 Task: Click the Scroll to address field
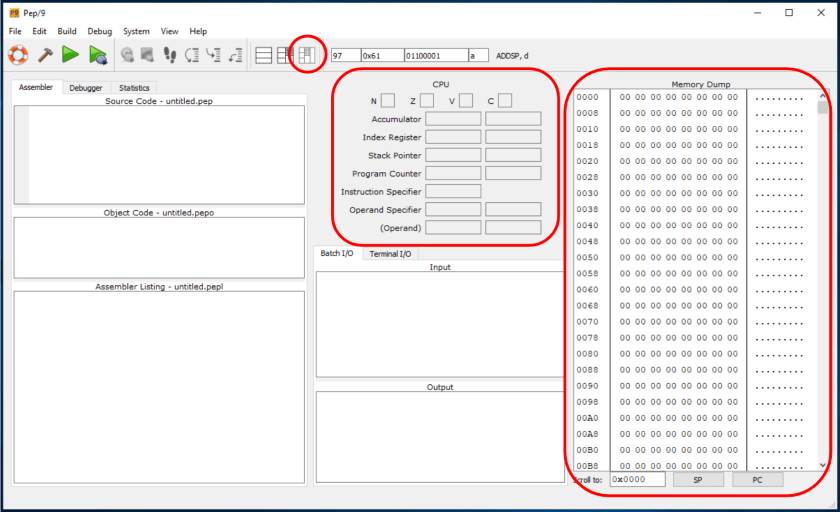(638, 480)
